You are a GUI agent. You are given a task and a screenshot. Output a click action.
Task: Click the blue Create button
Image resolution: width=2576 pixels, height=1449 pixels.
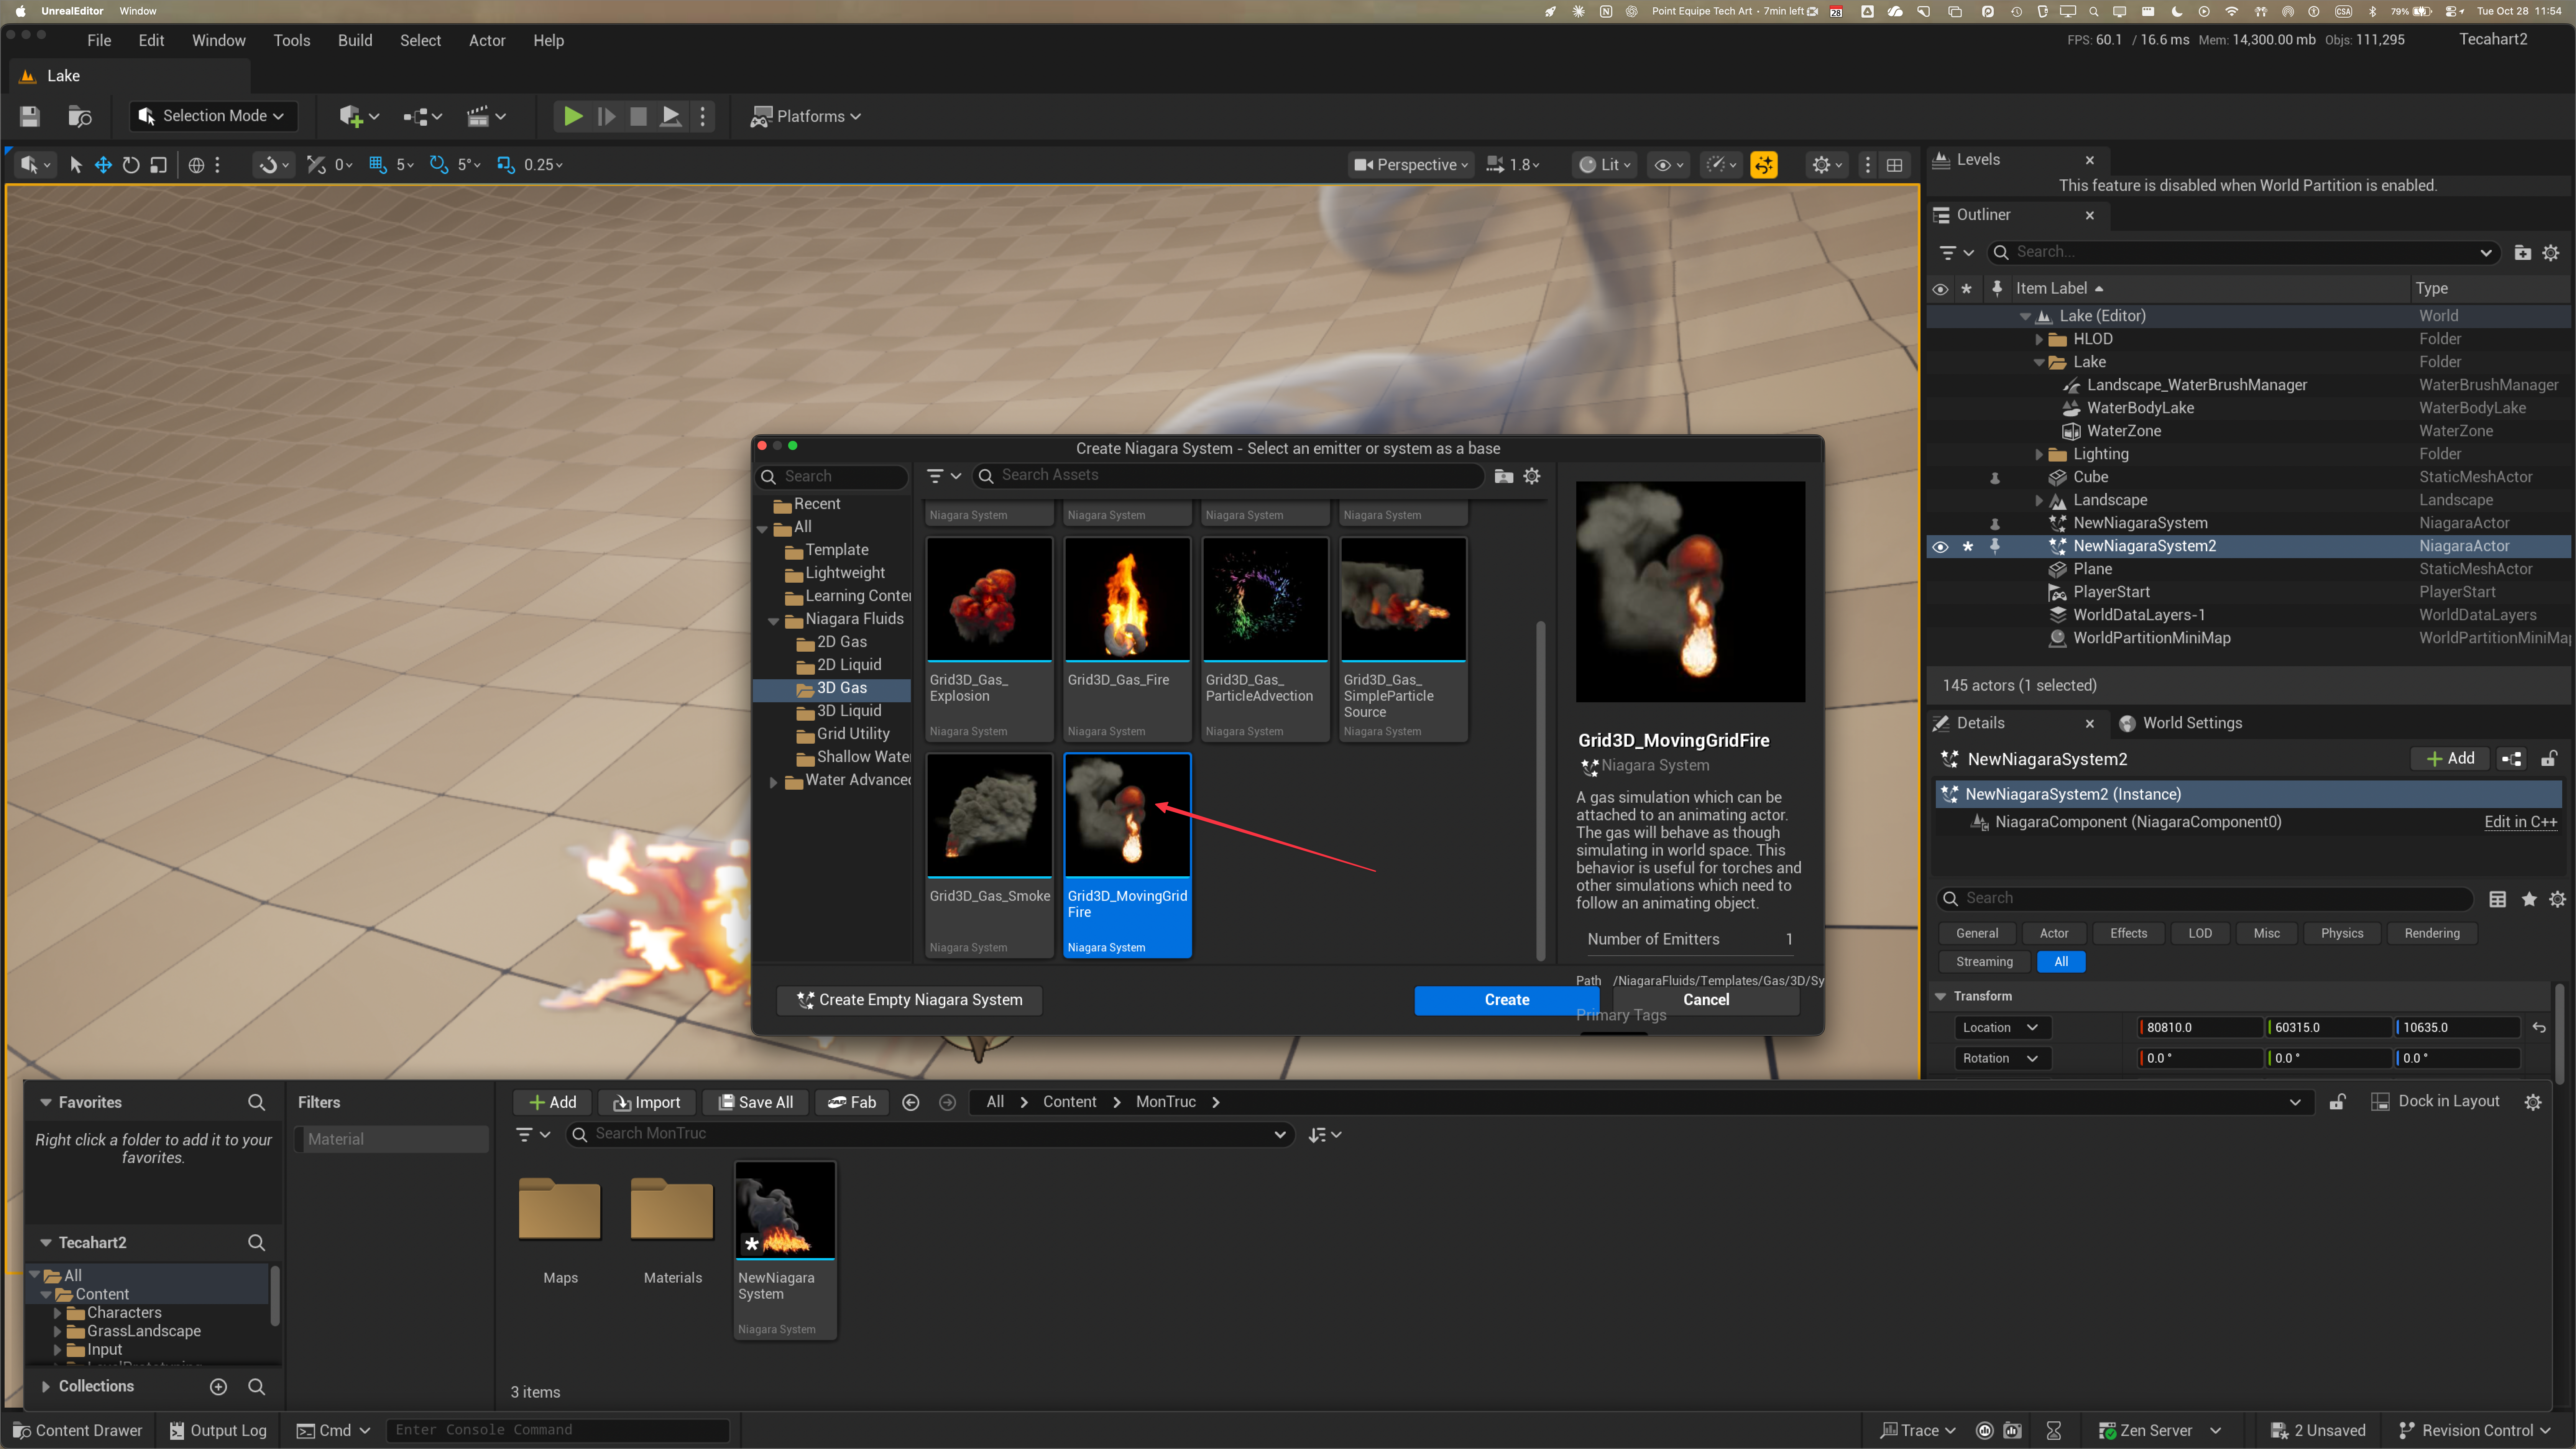pos(1507,1000)
